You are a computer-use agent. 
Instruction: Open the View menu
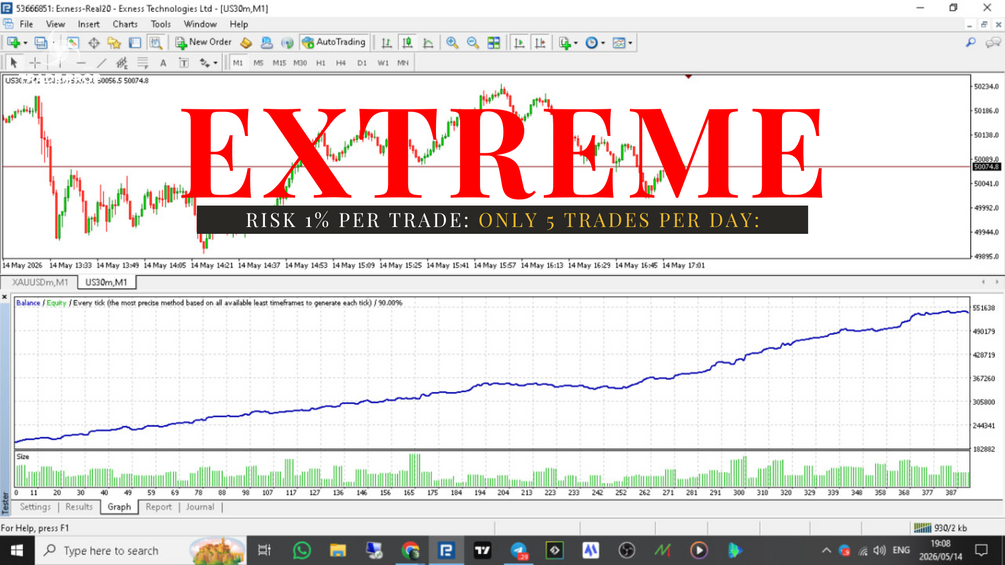pos(55,24)
